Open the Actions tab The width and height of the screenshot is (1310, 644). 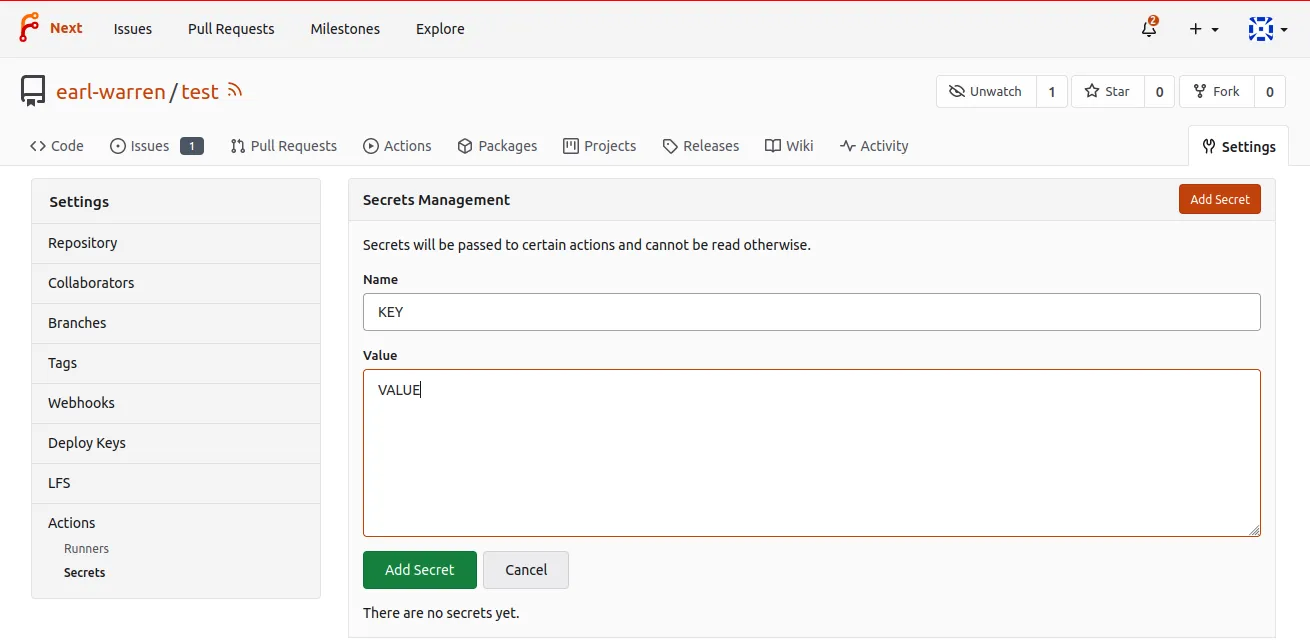click(397, 146)
